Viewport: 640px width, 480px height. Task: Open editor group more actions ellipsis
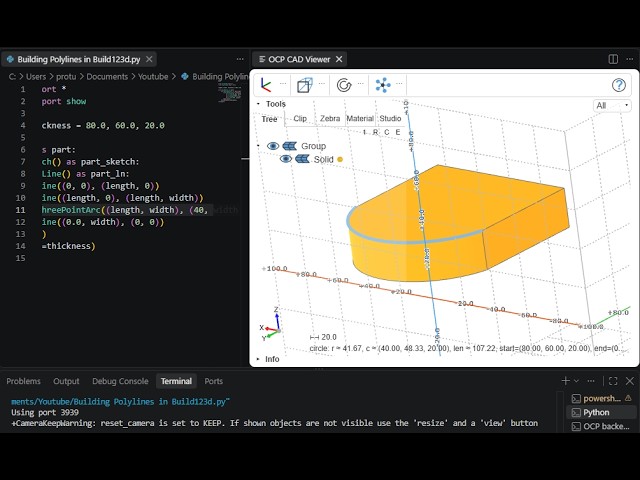pyautogui.click(x=240, y=59)
